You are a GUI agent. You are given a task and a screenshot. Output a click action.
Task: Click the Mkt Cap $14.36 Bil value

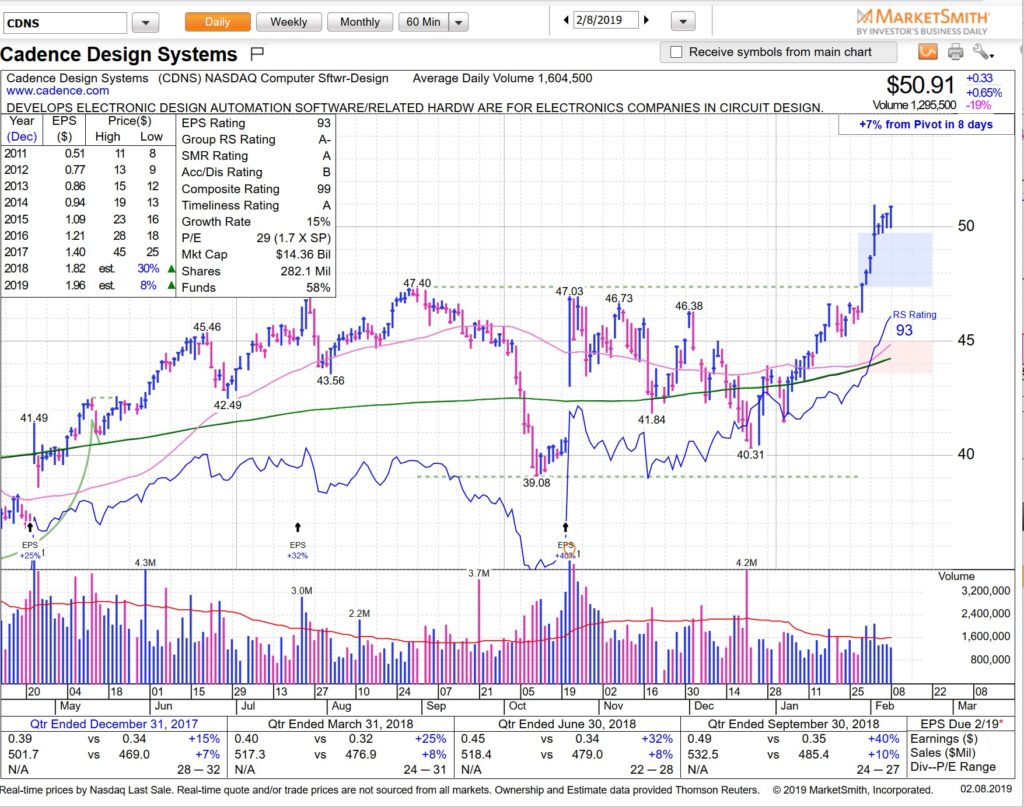(303, 255)
